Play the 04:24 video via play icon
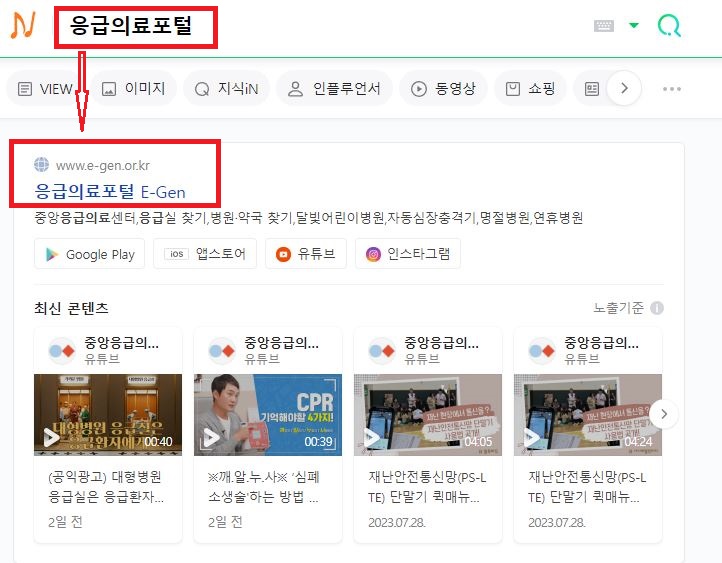 [x=531, y=437]
